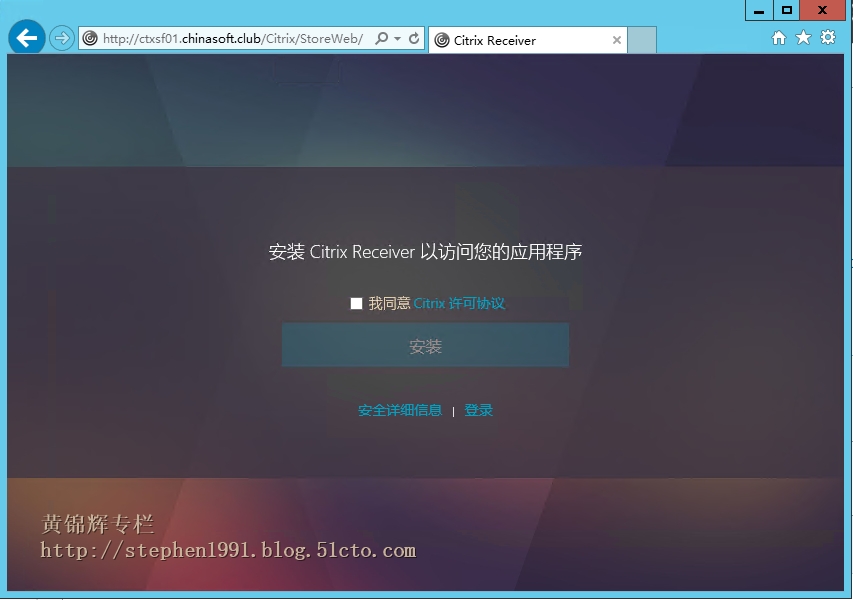Click the 安装 install button
Image resolution: width=853 pixels, height=600 pixels.
[425, 345]
